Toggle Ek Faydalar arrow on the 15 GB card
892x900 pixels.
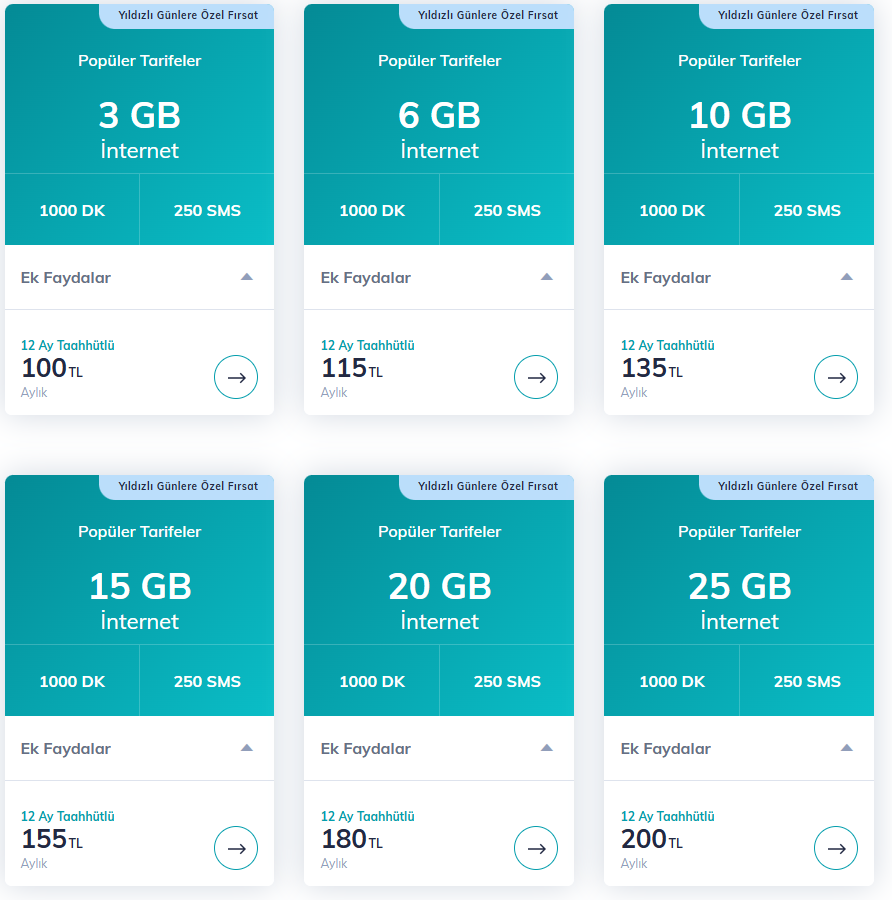247,748
